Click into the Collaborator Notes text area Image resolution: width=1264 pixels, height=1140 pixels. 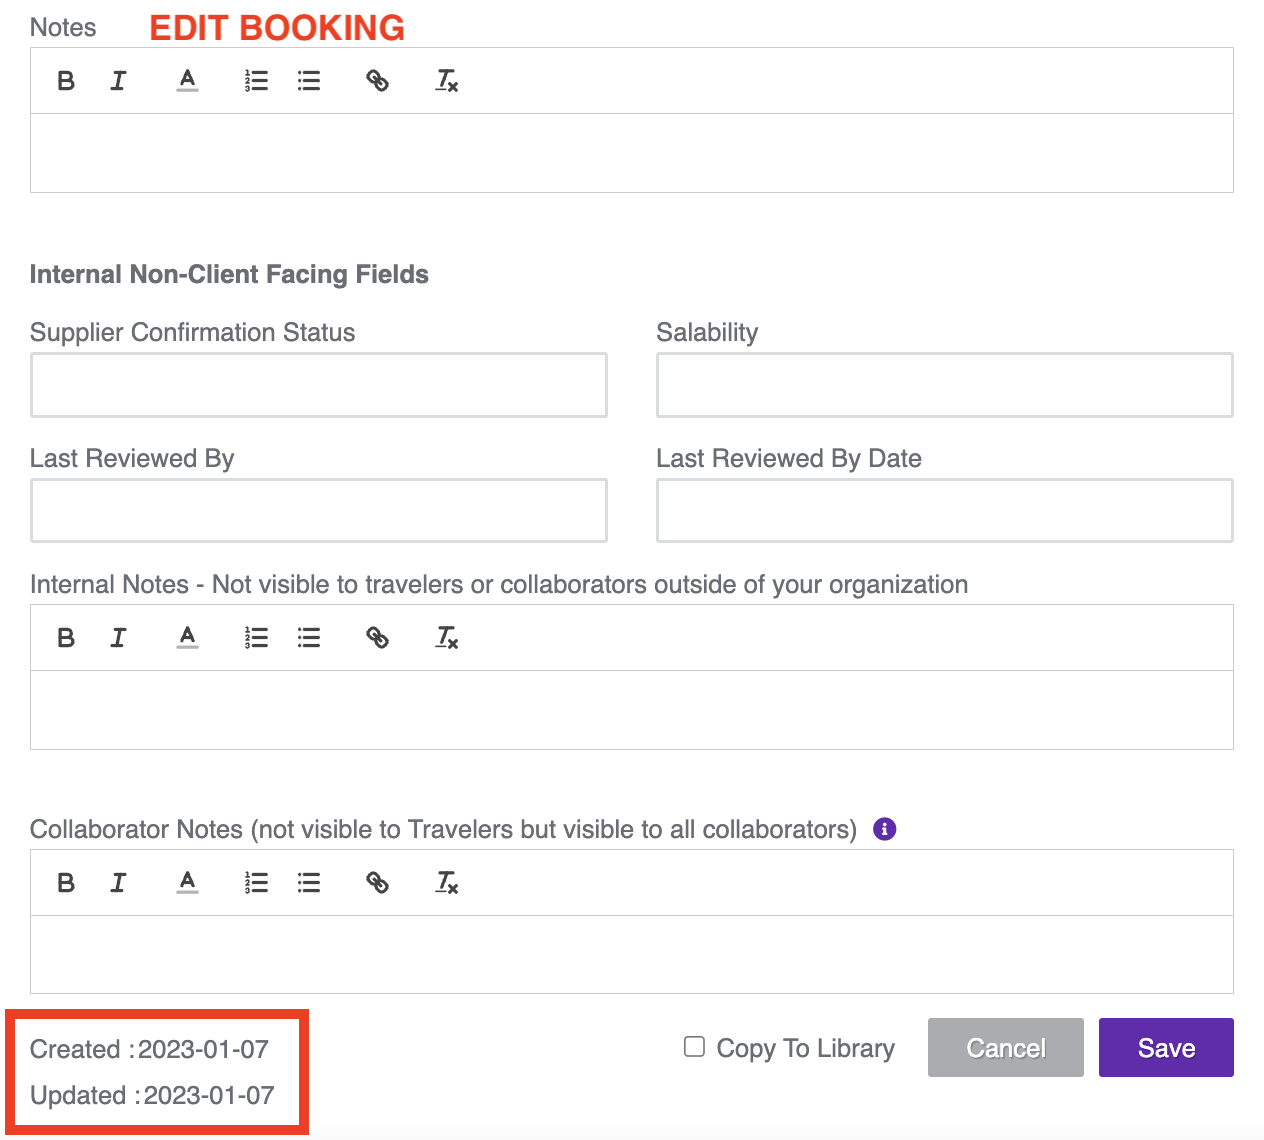point(632,954)
